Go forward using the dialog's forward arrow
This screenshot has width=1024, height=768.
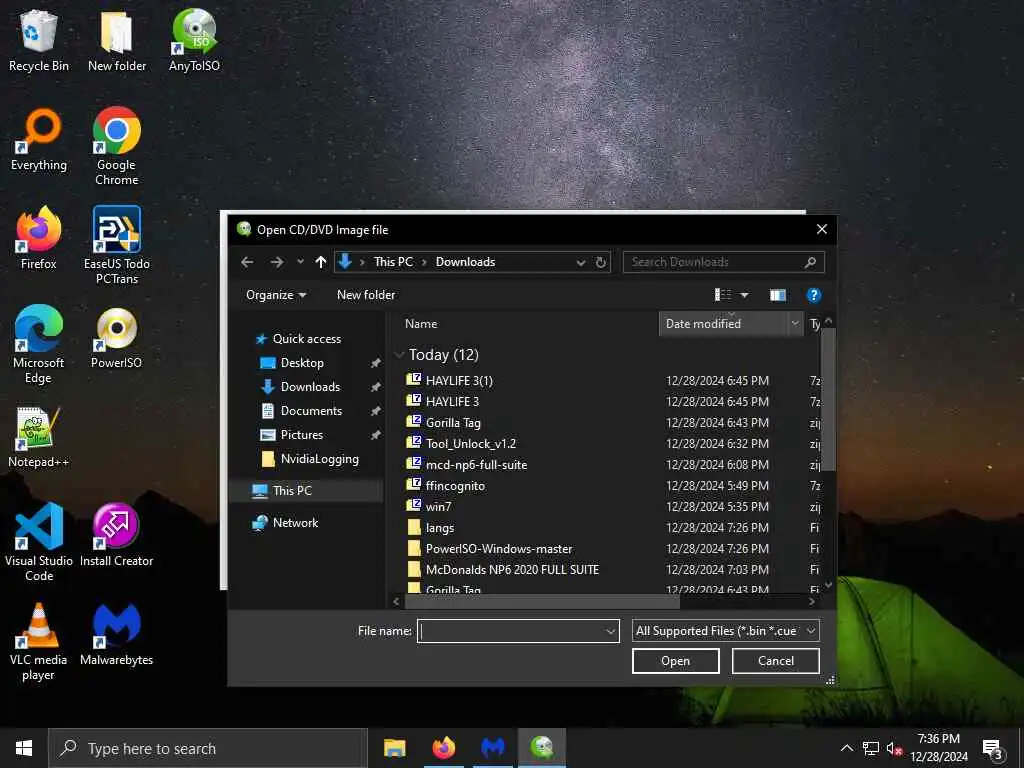click(x=277, y=262)
